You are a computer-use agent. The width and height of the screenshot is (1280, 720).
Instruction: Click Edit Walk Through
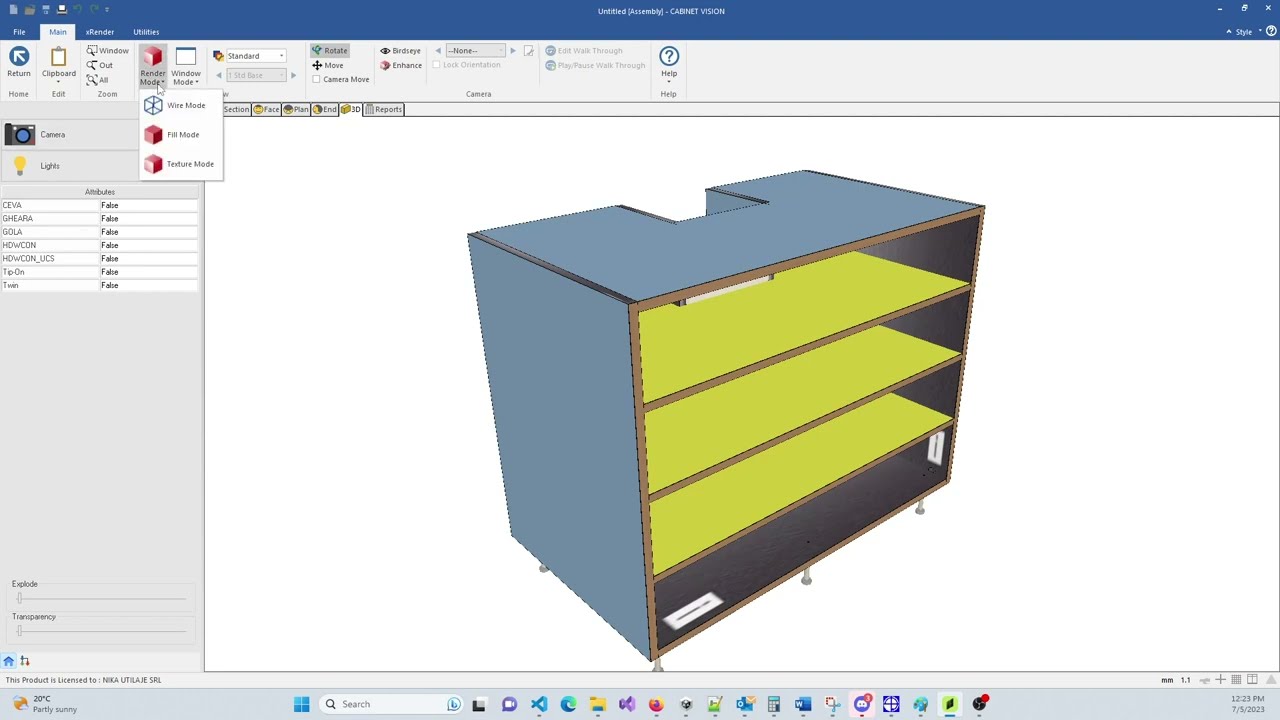[583, 51]
